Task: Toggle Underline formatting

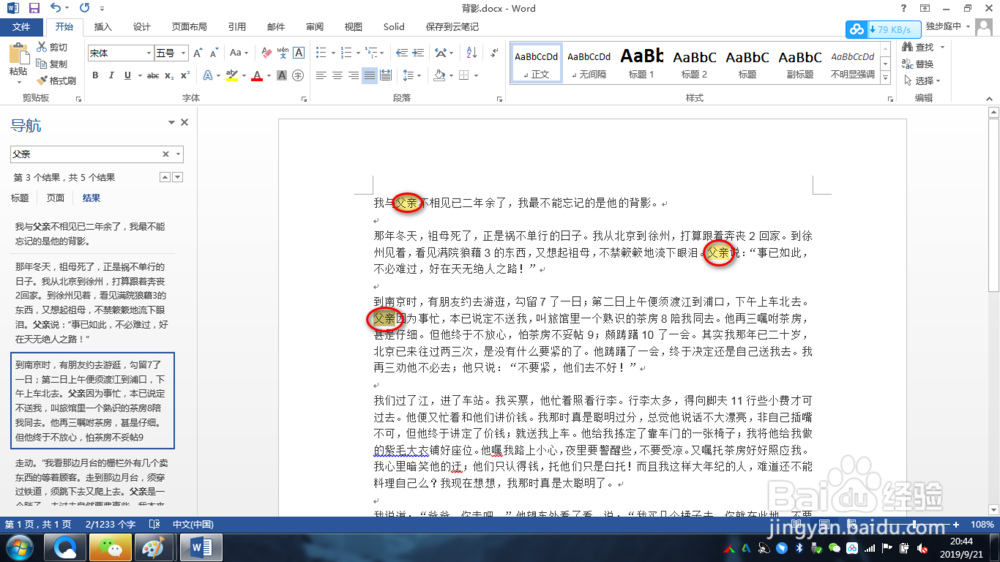Action: coord(127,75)
